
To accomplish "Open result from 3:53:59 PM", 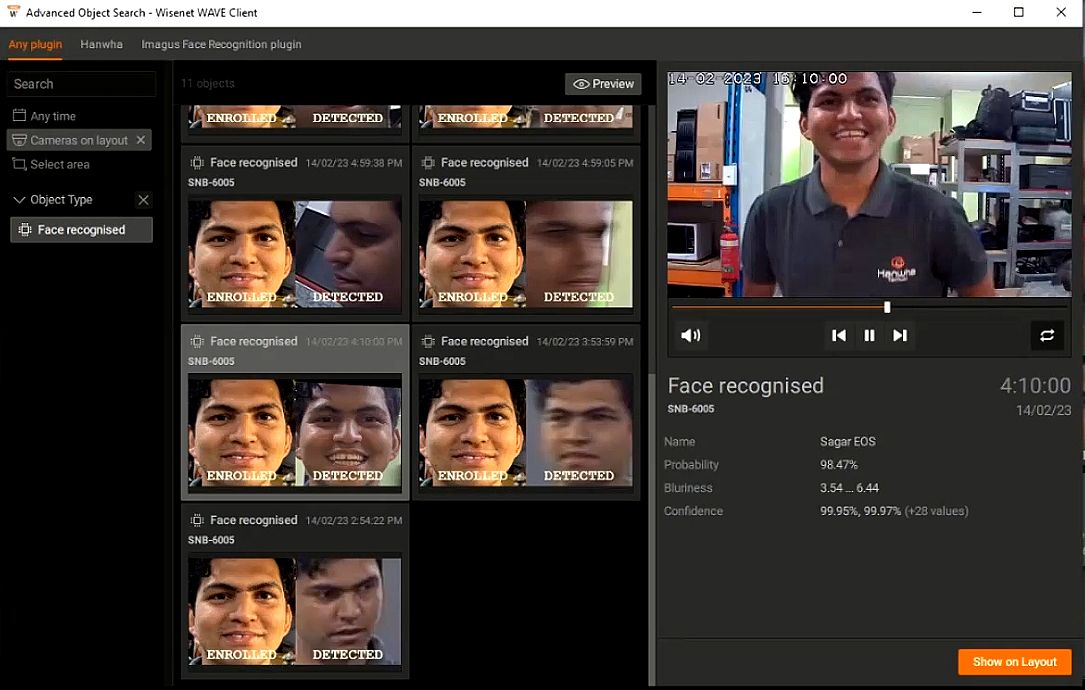I will tap(526, 412).
